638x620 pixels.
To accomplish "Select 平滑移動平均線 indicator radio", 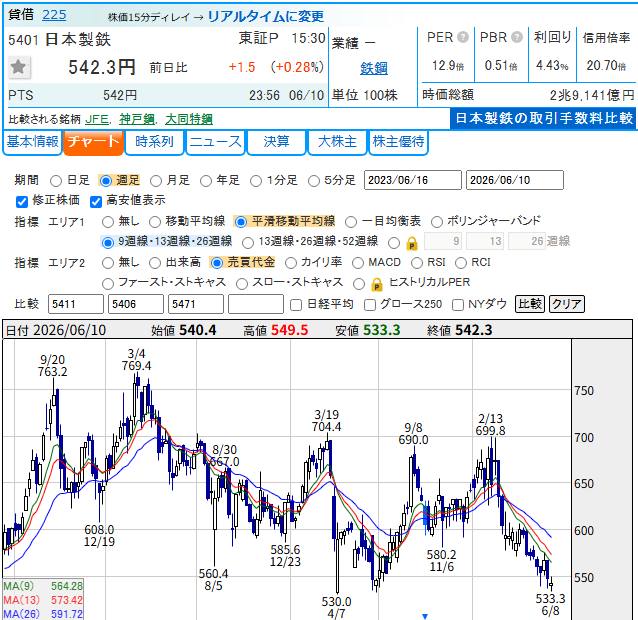I will click(x=241, y=222).
